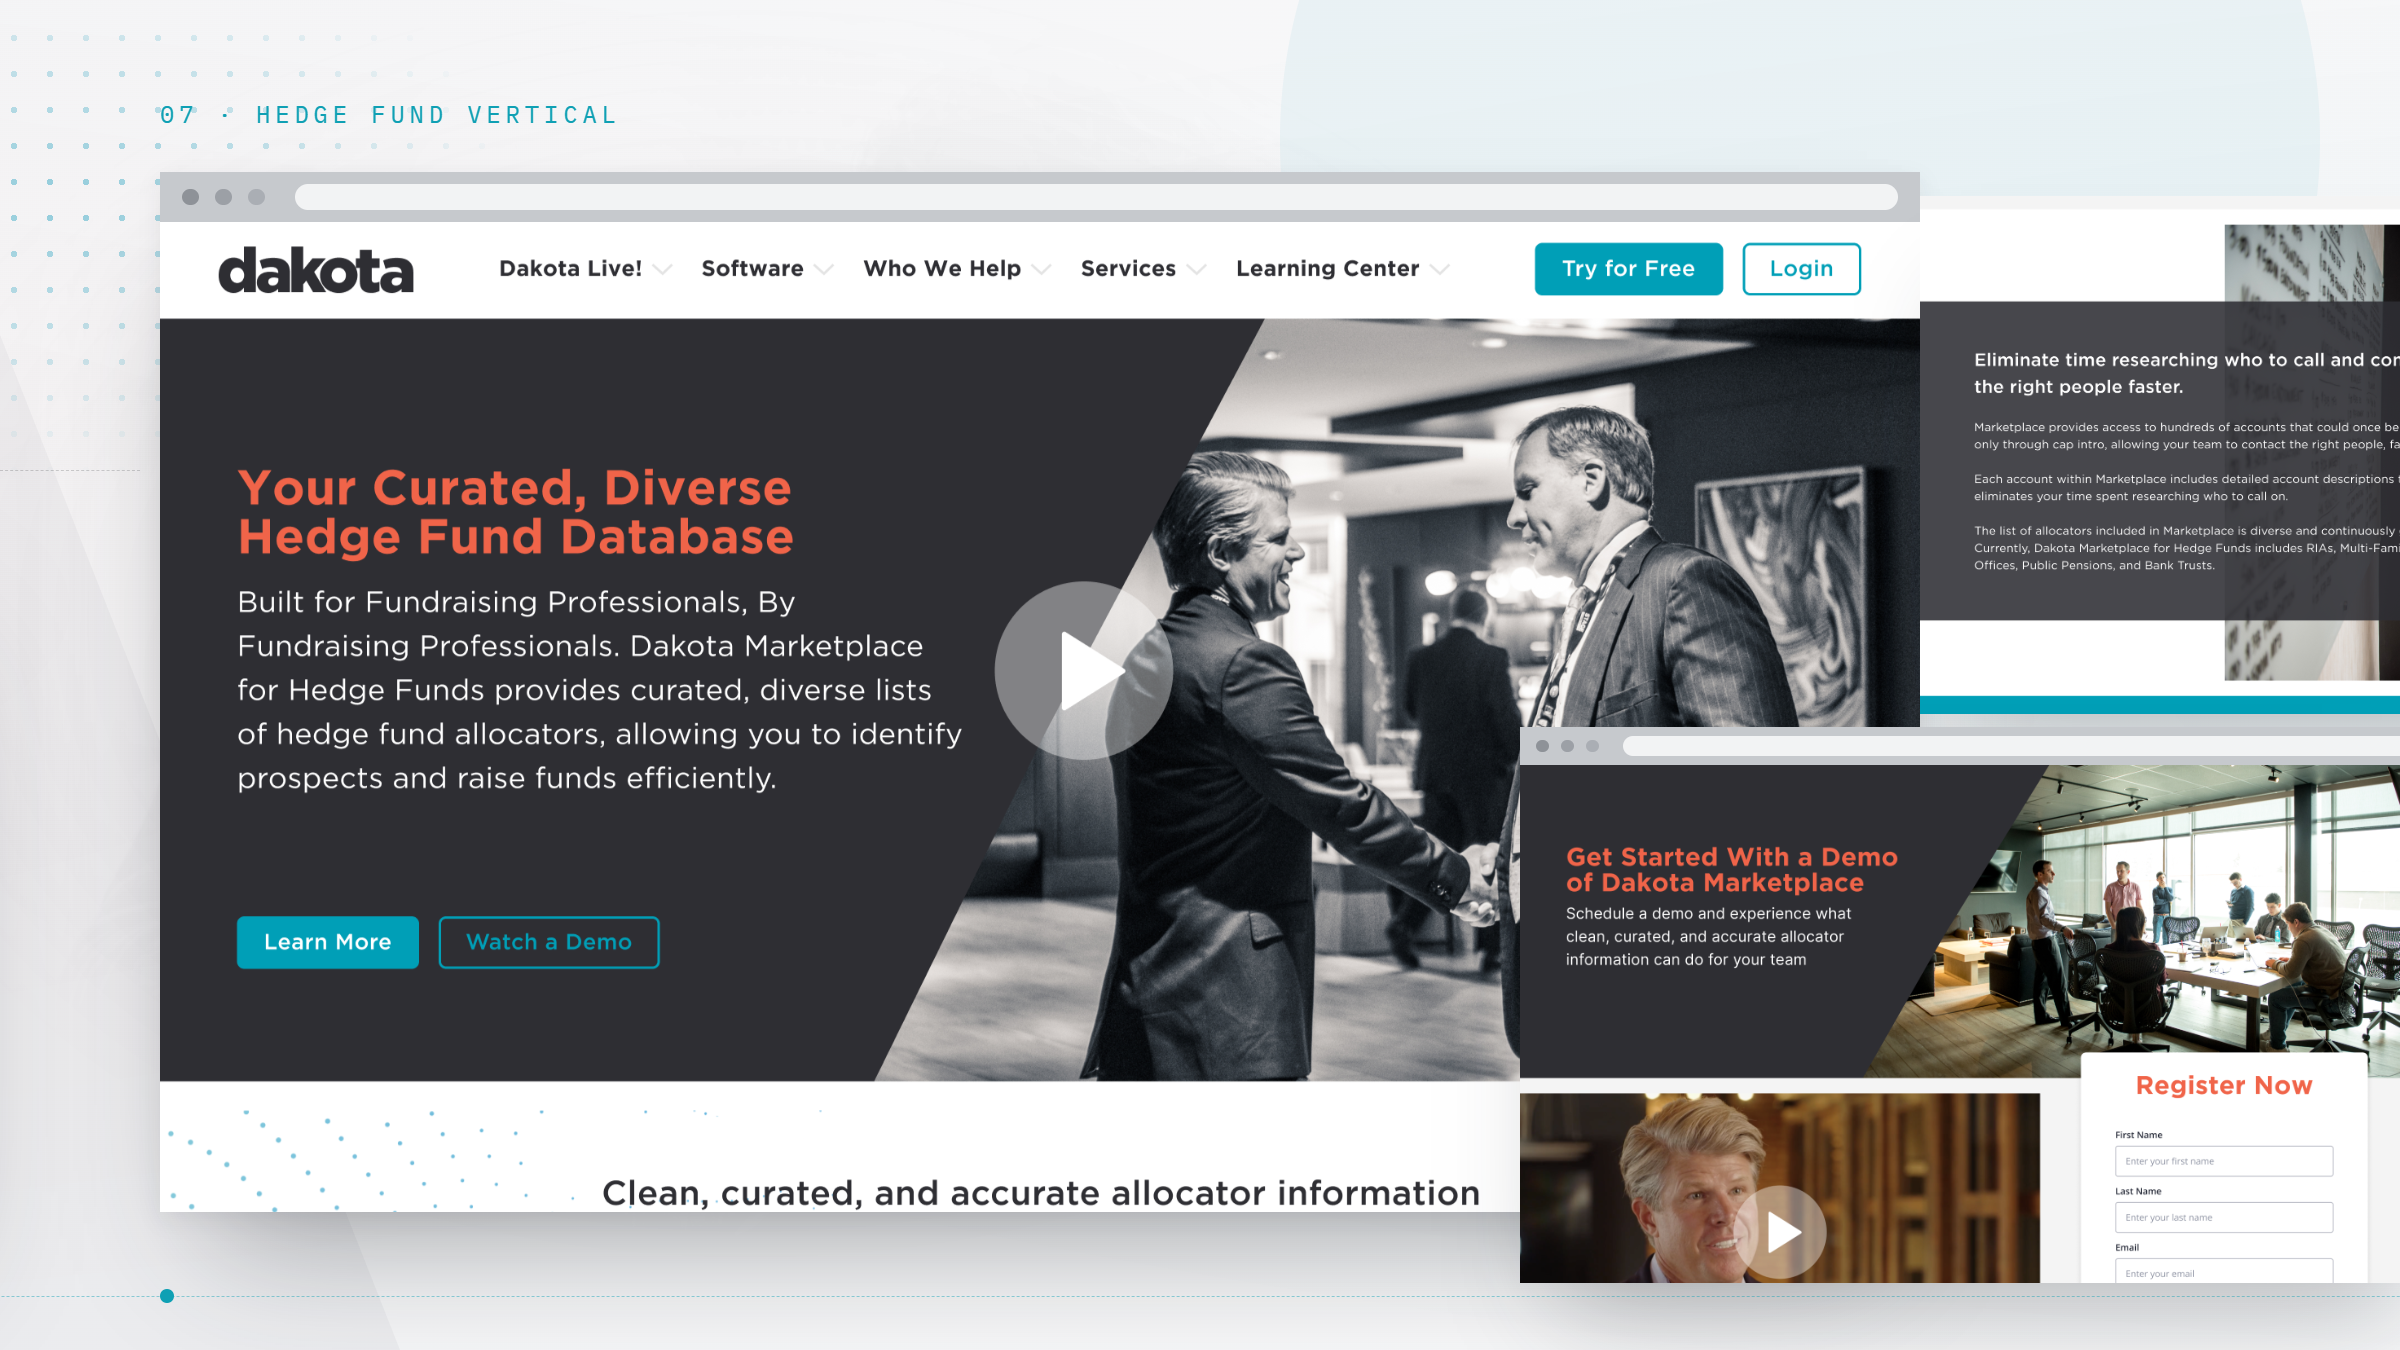The height and width of the screenshot is (1350, 2400).
Task: Click the Login button
Action: 1801,269
